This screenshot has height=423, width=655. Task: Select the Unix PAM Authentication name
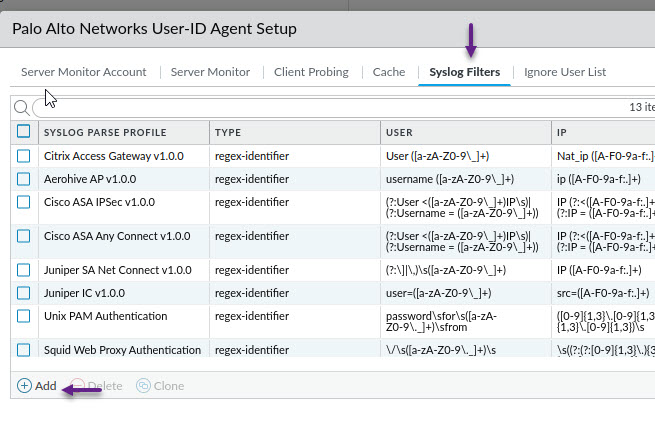pyautogui.click(x=106, y=316)
